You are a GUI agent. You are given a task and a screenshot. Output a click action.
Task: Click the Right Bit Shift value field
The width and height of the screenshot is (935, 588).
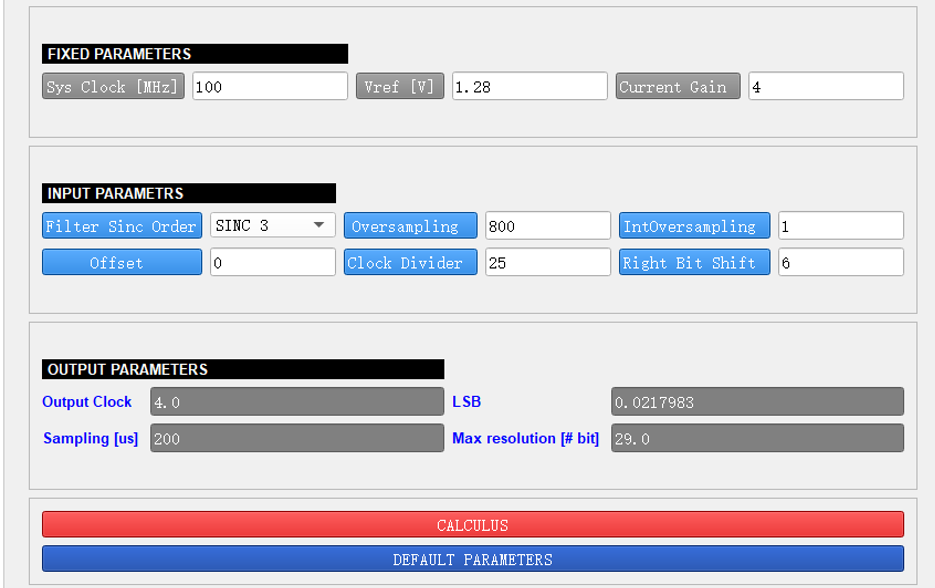(x=840, y=262)
